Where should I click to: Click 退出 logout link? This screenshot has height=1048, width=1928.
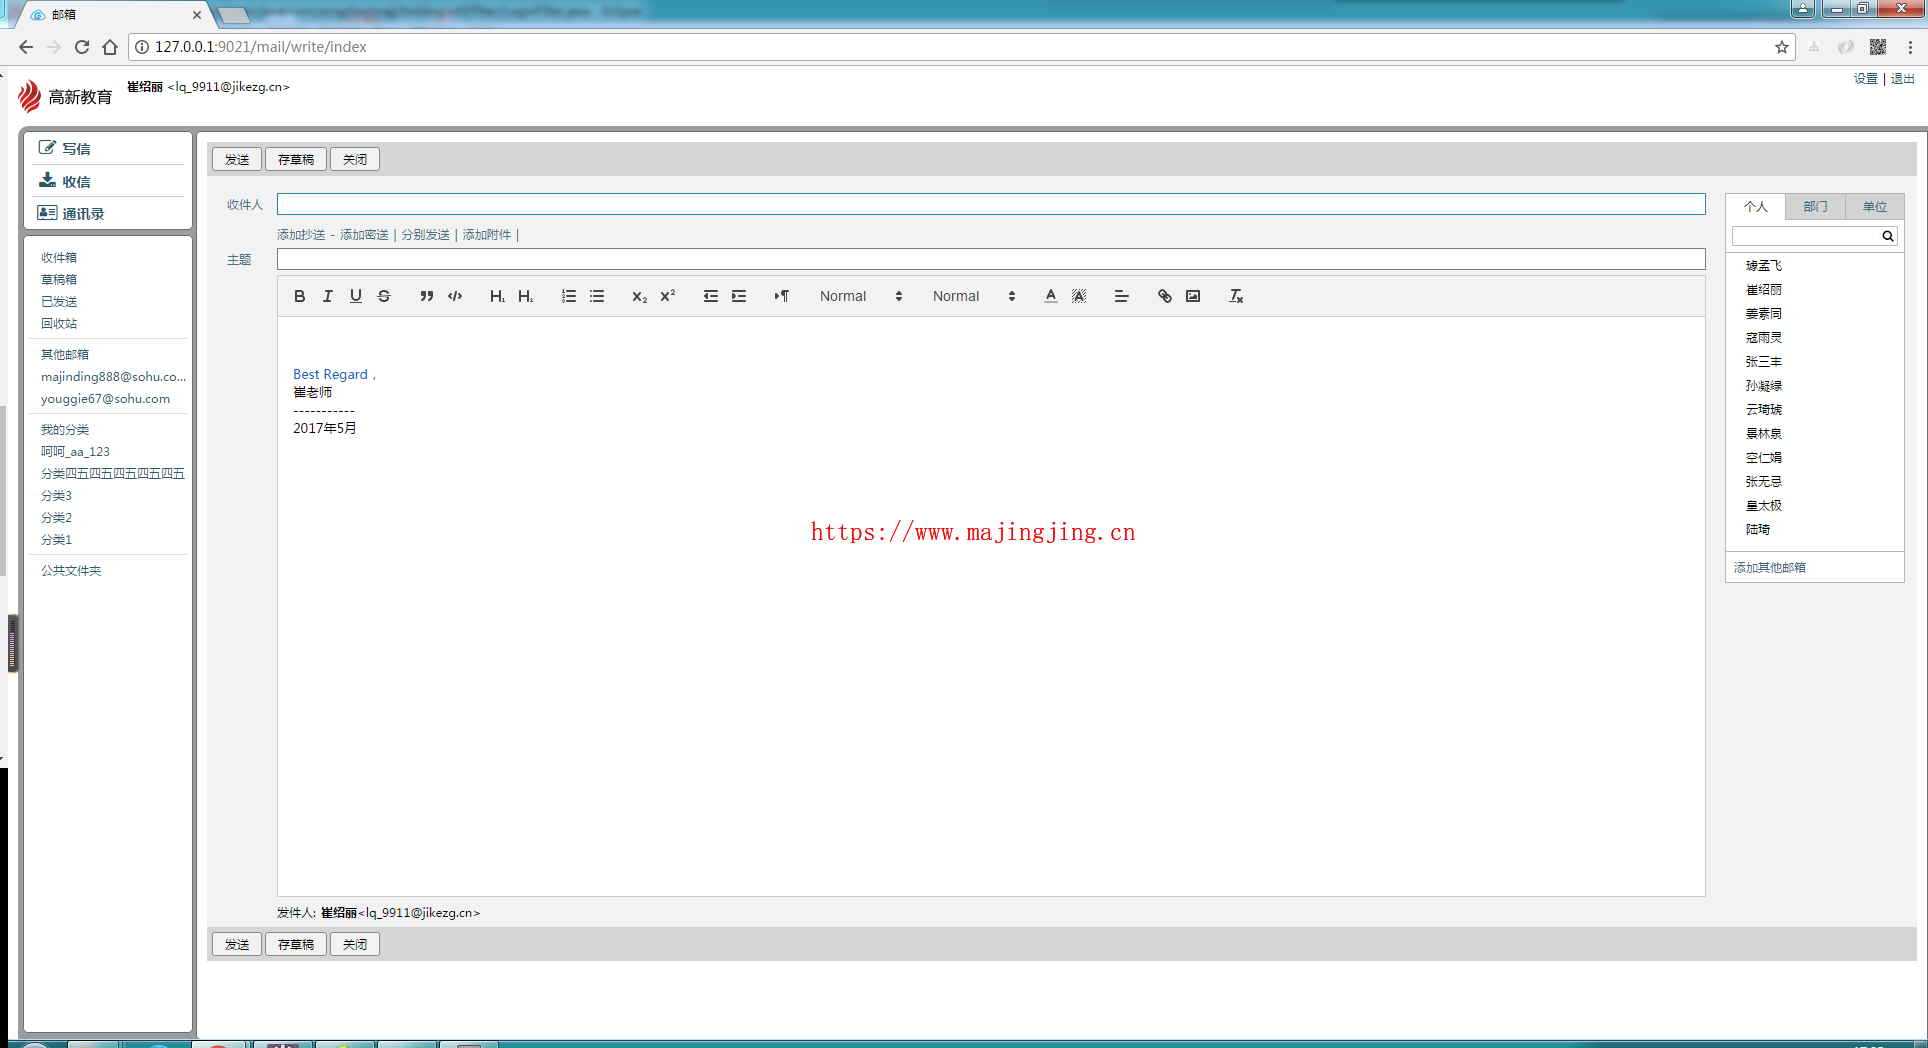[1902, 79]
